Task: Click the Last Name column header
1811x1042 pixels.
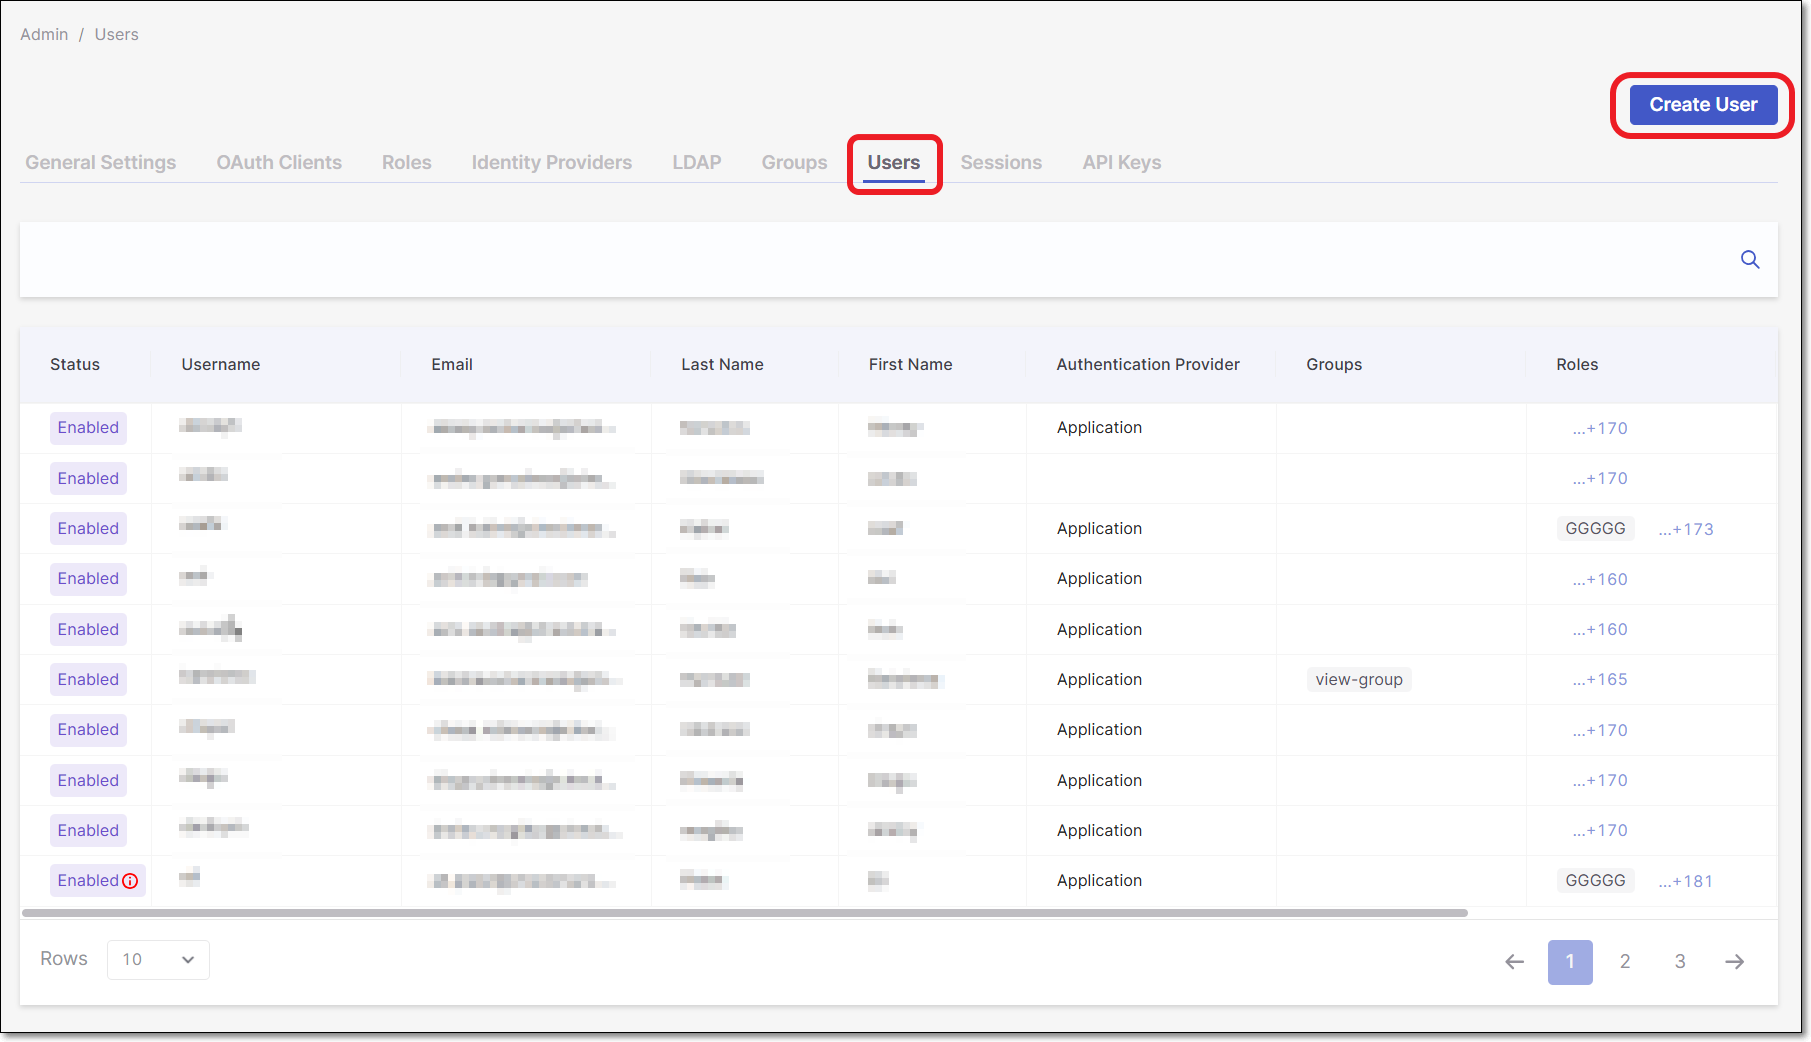Action: (722, 365)
